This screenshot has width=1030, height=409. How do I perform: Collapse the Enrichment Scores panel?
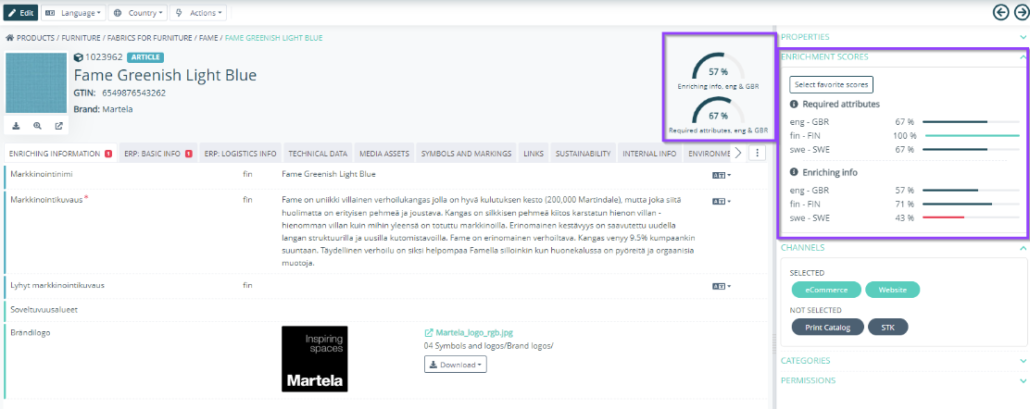tap(903, 57)
